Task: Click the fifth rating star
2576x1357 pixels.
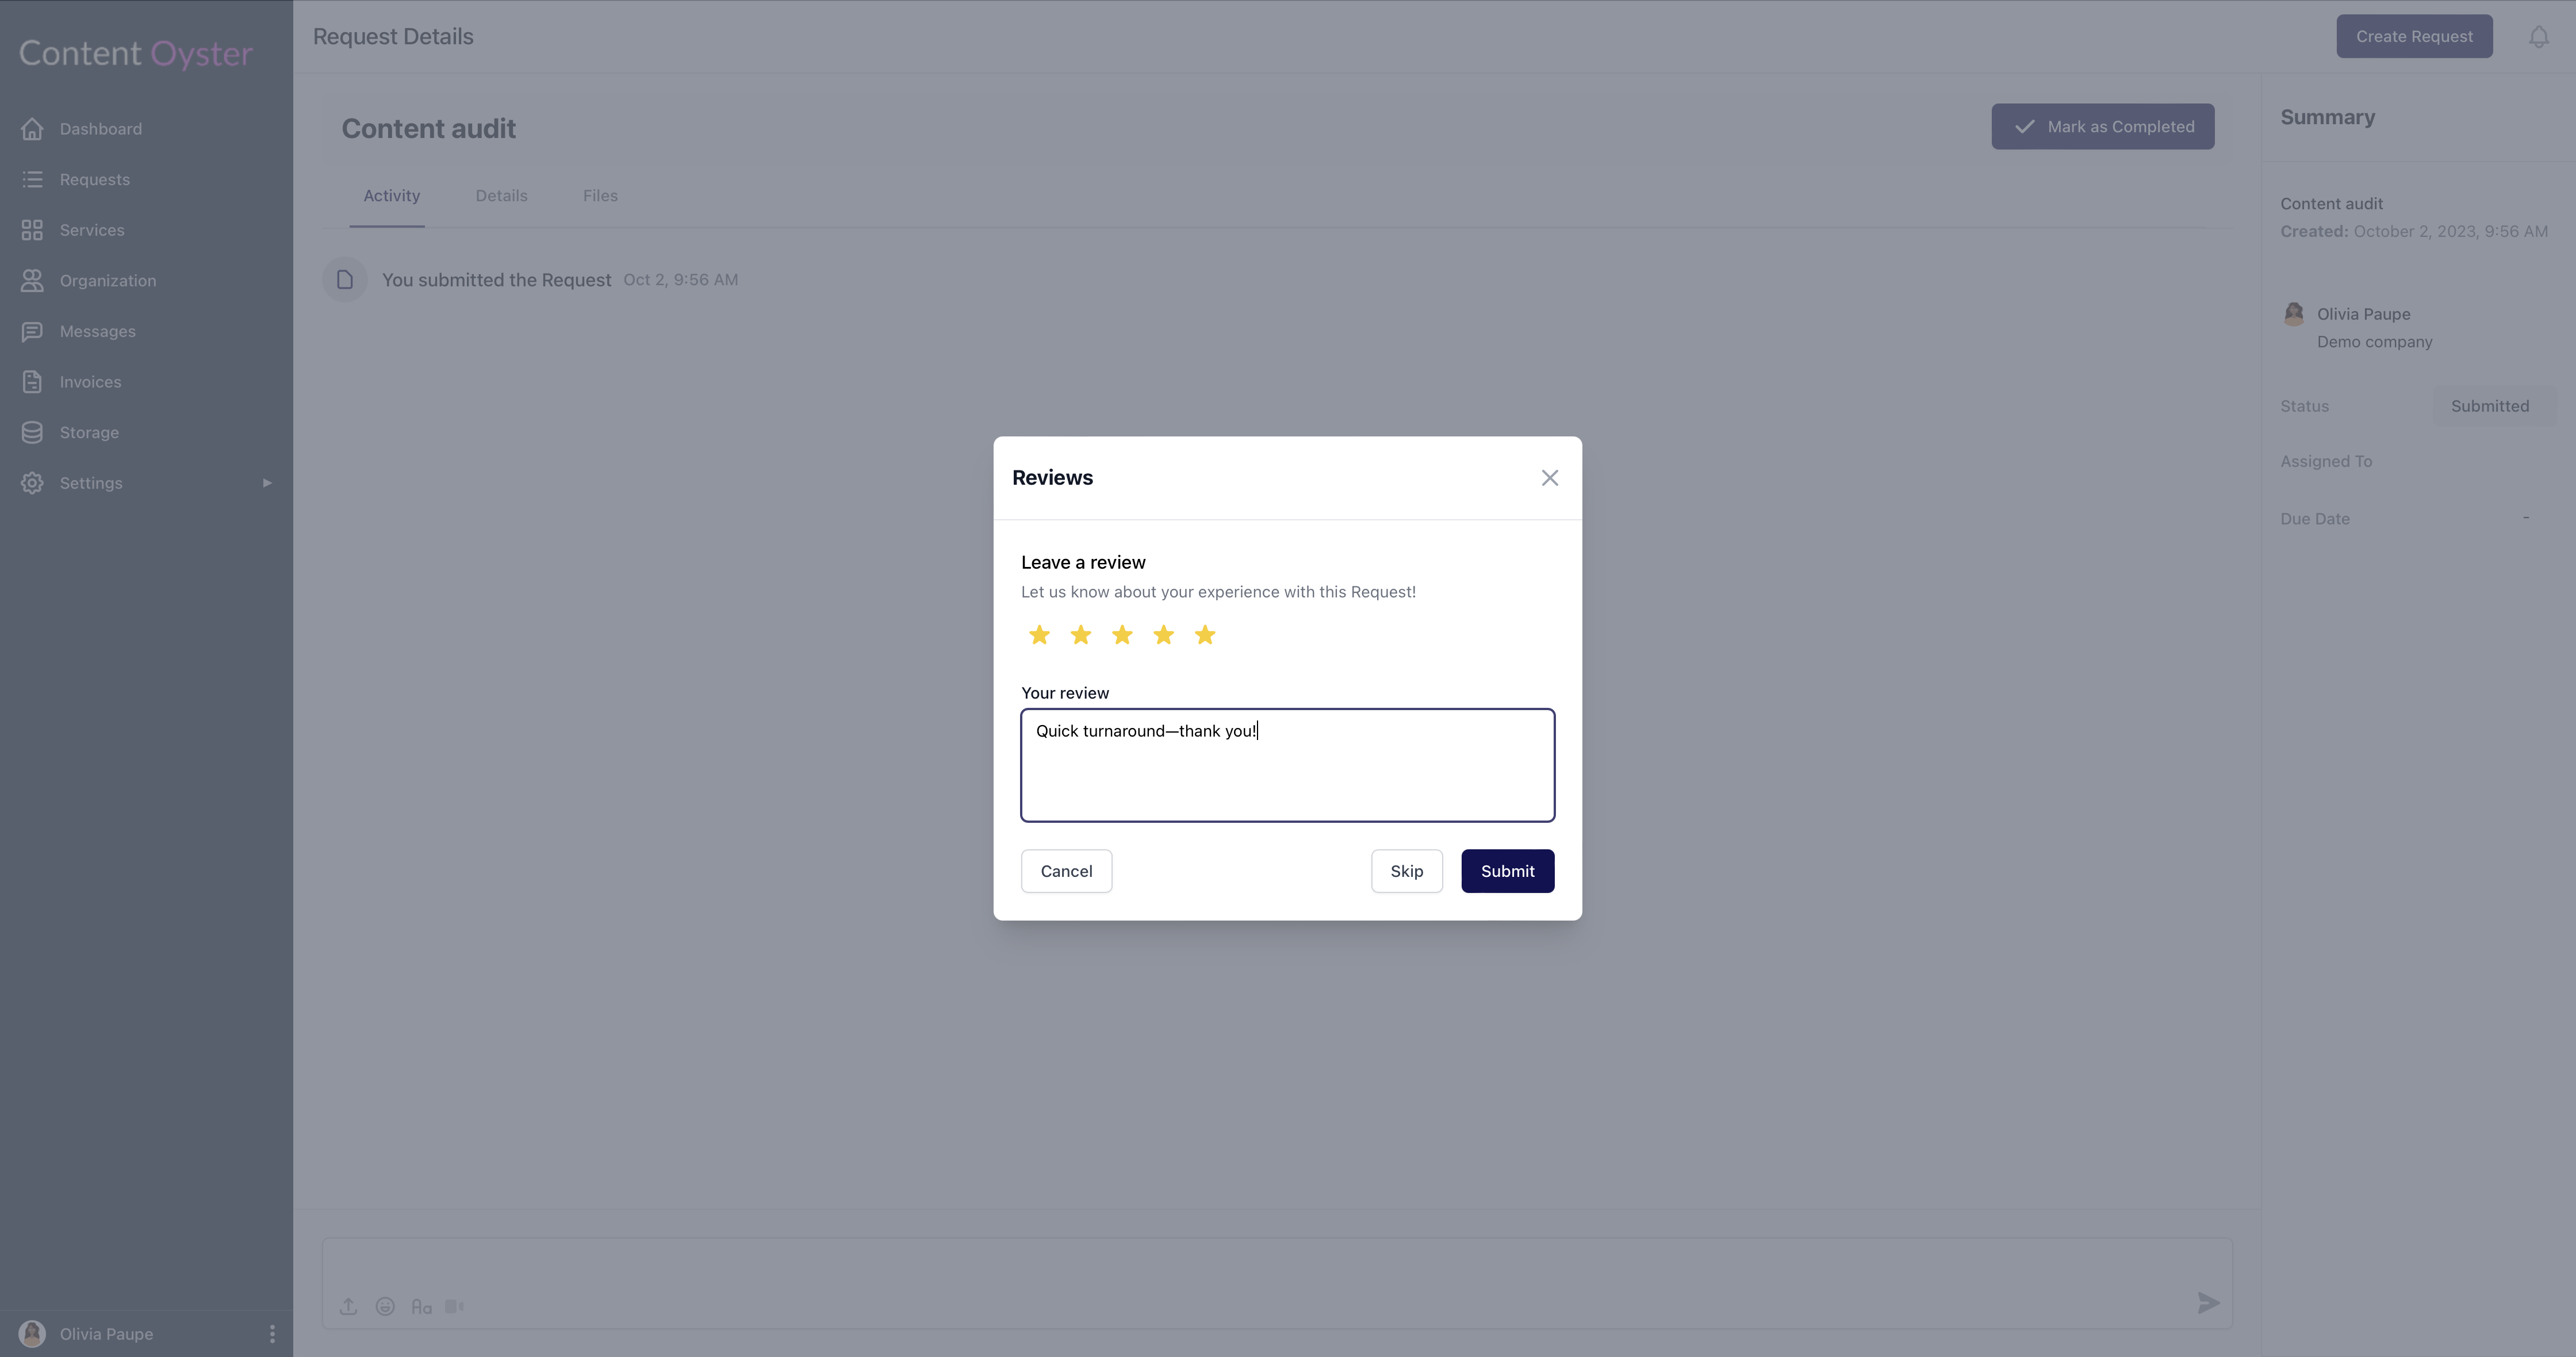Action: [1205, 635]
